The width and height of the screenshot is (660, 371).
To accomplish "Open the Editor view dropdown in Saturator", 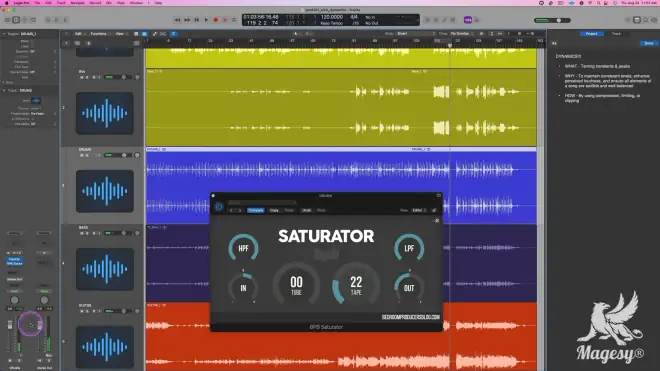I will click(419, 210).
